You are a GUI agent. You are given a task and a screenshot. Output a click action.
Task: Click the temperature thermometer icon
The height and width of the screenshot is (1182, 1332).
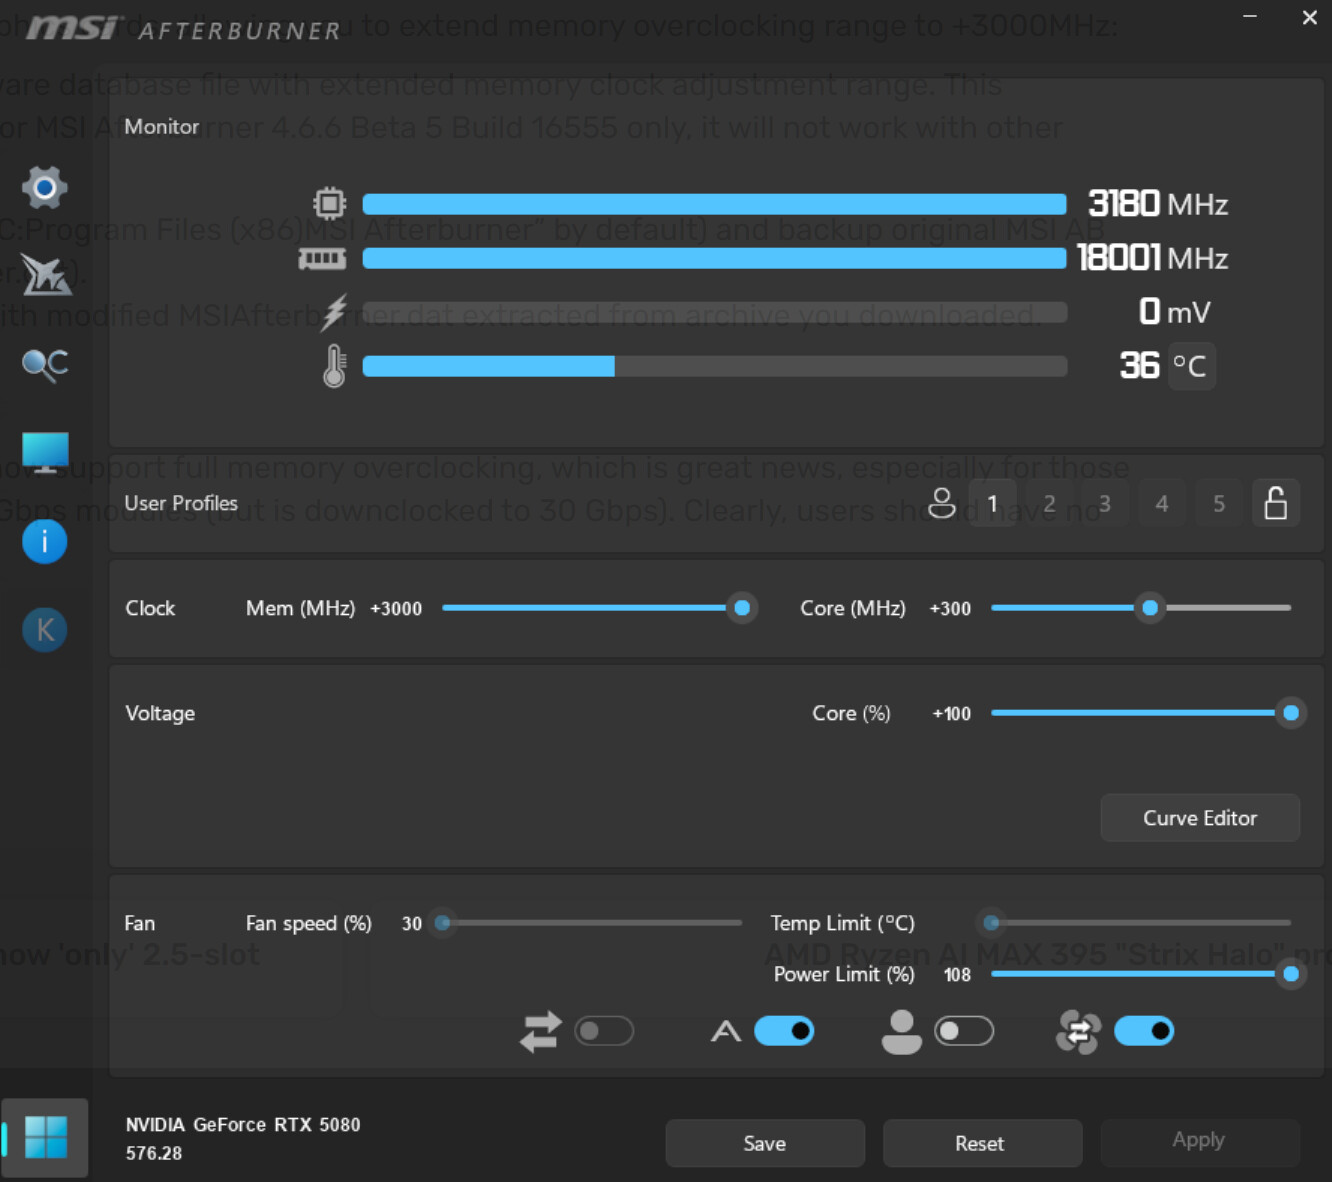coord(334,366)
